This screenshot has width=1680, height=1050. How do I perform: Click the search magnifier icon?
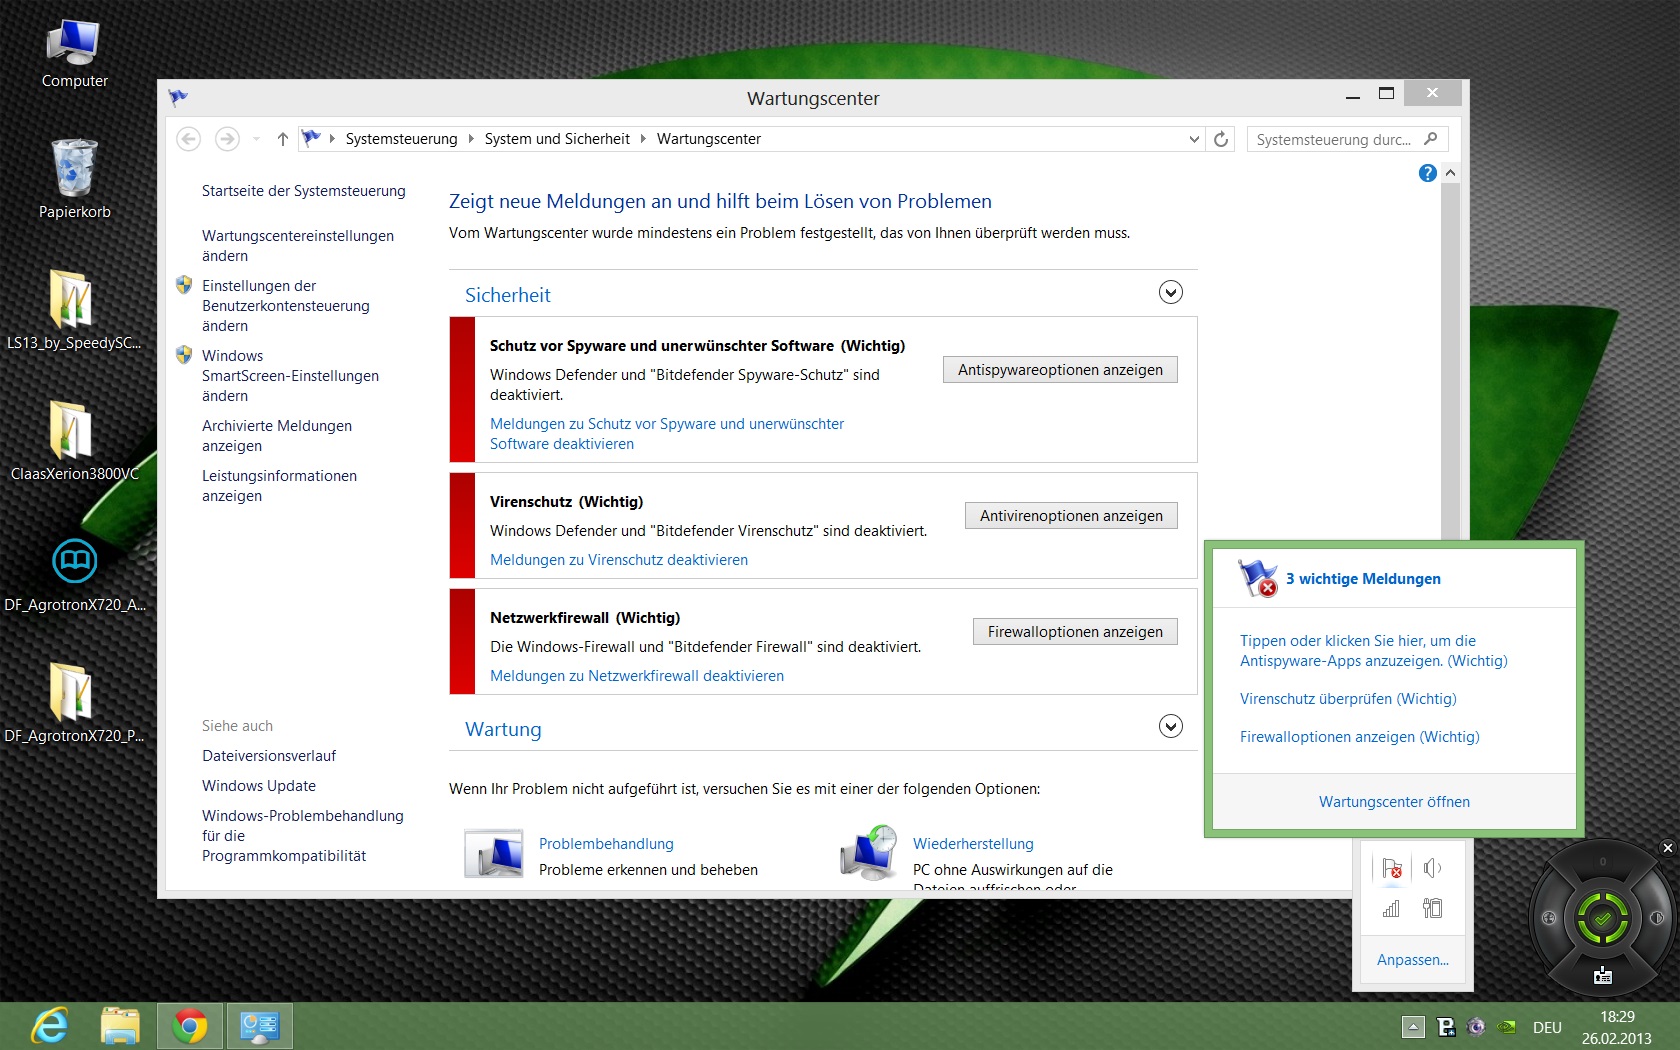coord(1431,139)
